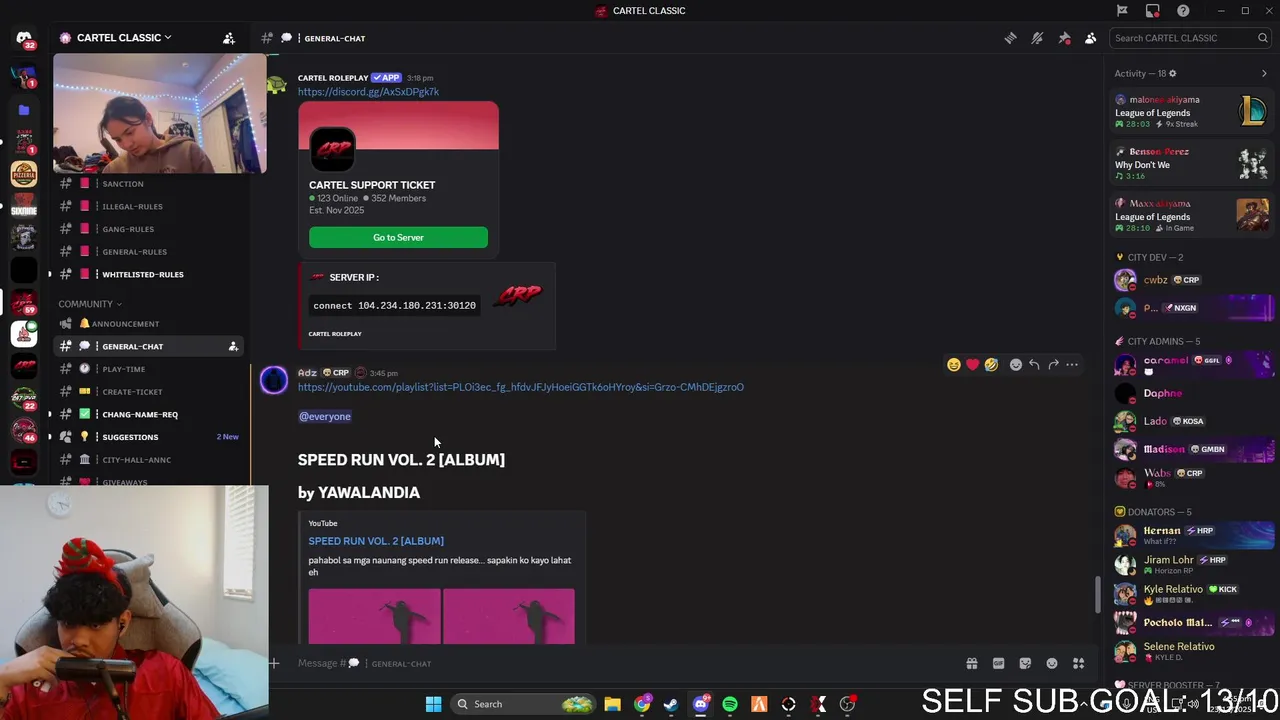Open the suggestions channel
Screen dimensions: 1280x720
130,437
